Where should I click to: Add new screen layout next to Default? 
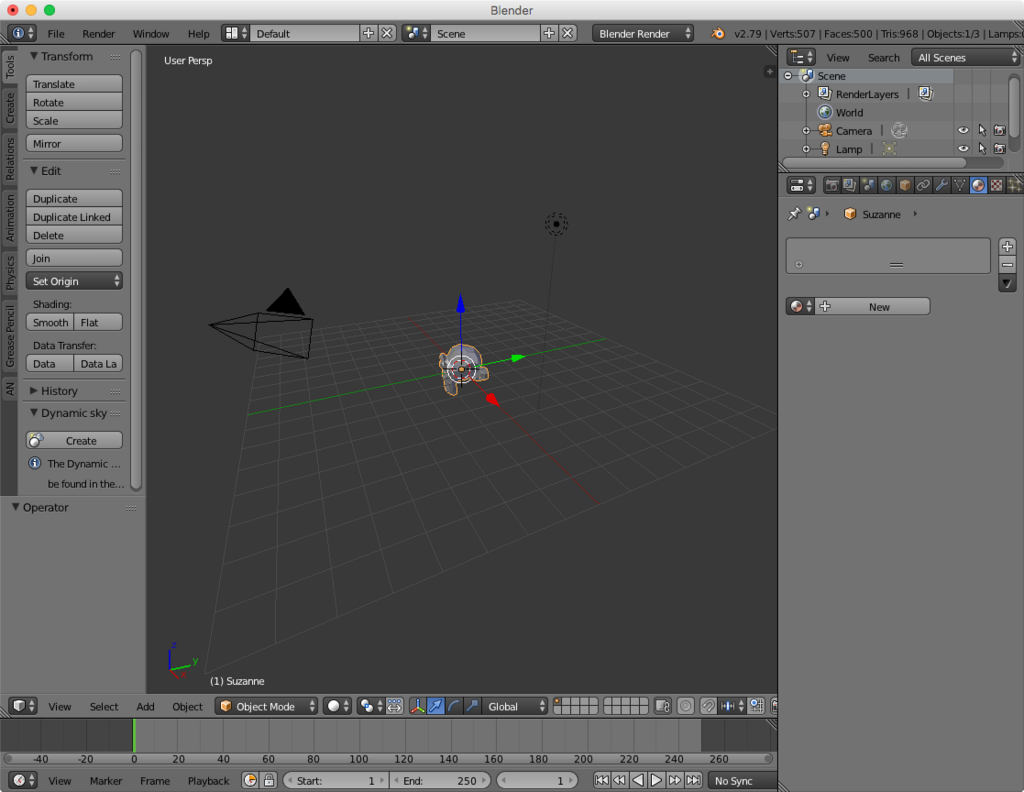click(368, 33)
